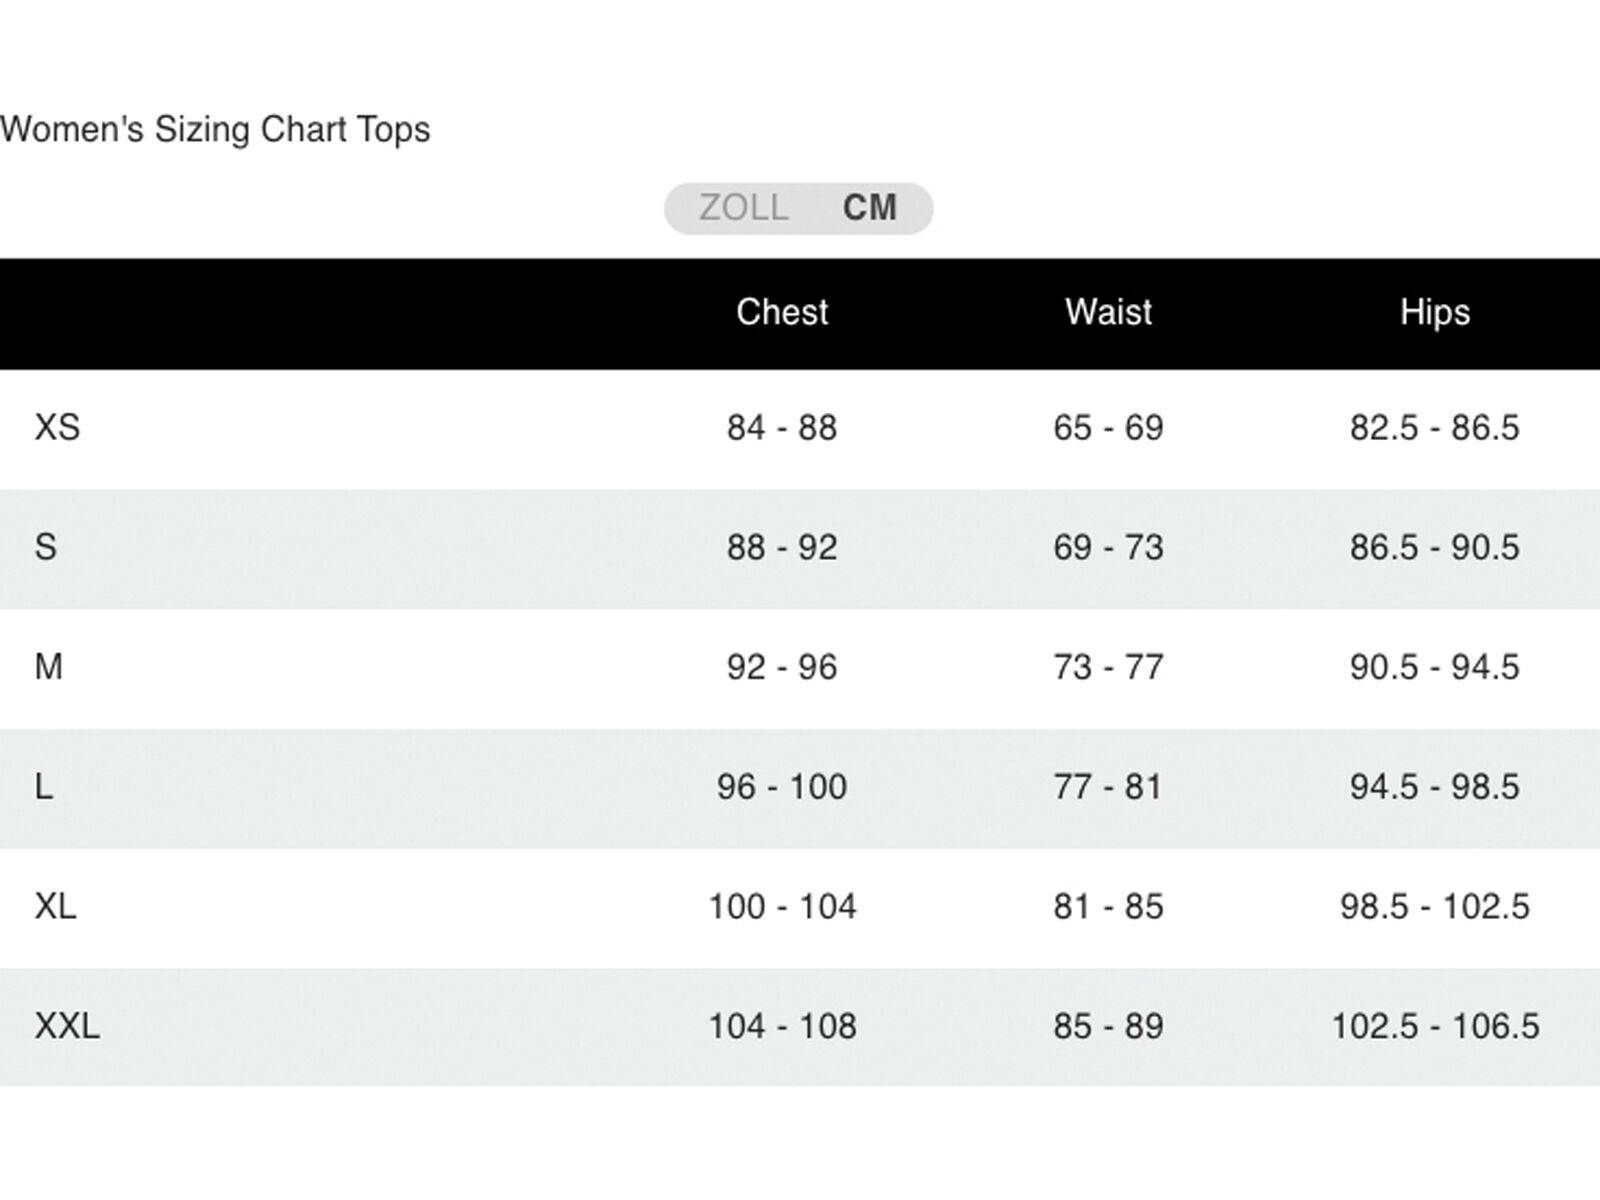Select the XXL size row label
This screenshot has width=1600, height=1200.
pos(67,1026)
